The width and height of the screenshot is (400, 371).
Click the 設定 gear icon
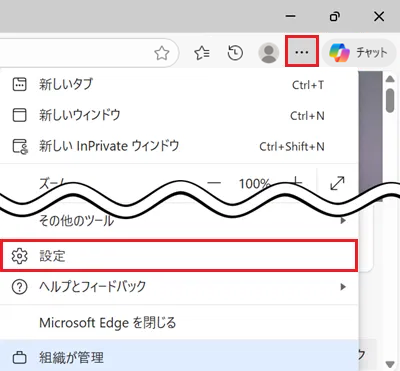point(19,256)
